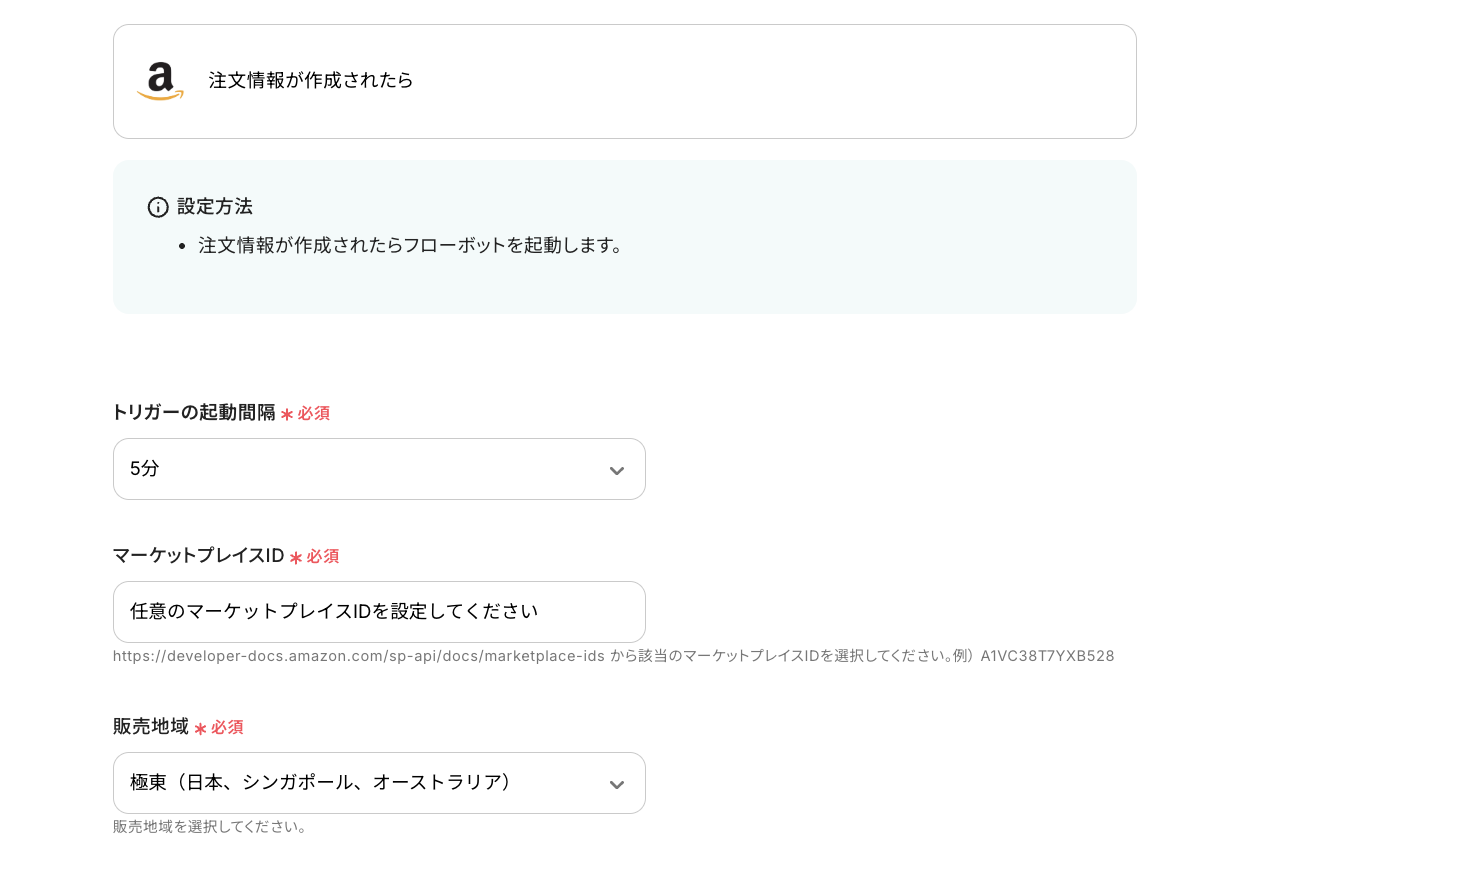Click the red asterisk next to マーケットプレイスID
The height and width of the screenshot is (892, 1480).
[x=296, y=557]
